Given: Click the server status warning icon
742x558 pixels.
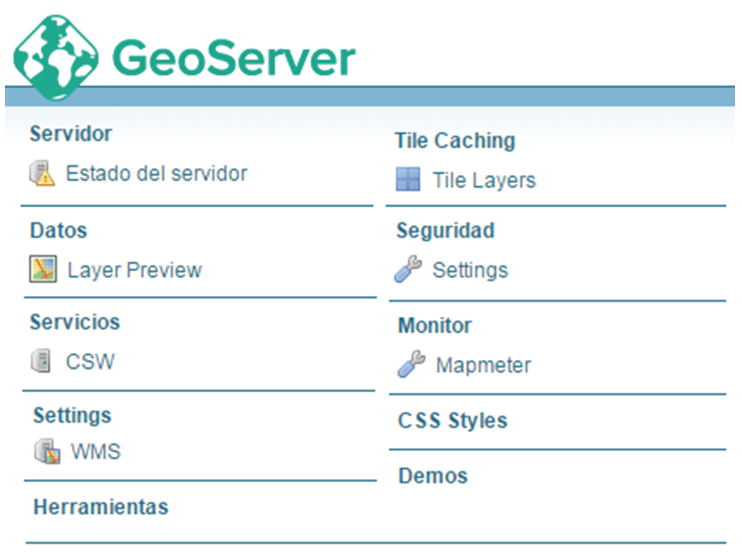Looking at the screenshot, I should pyautogui.click(x=42, y=173).
